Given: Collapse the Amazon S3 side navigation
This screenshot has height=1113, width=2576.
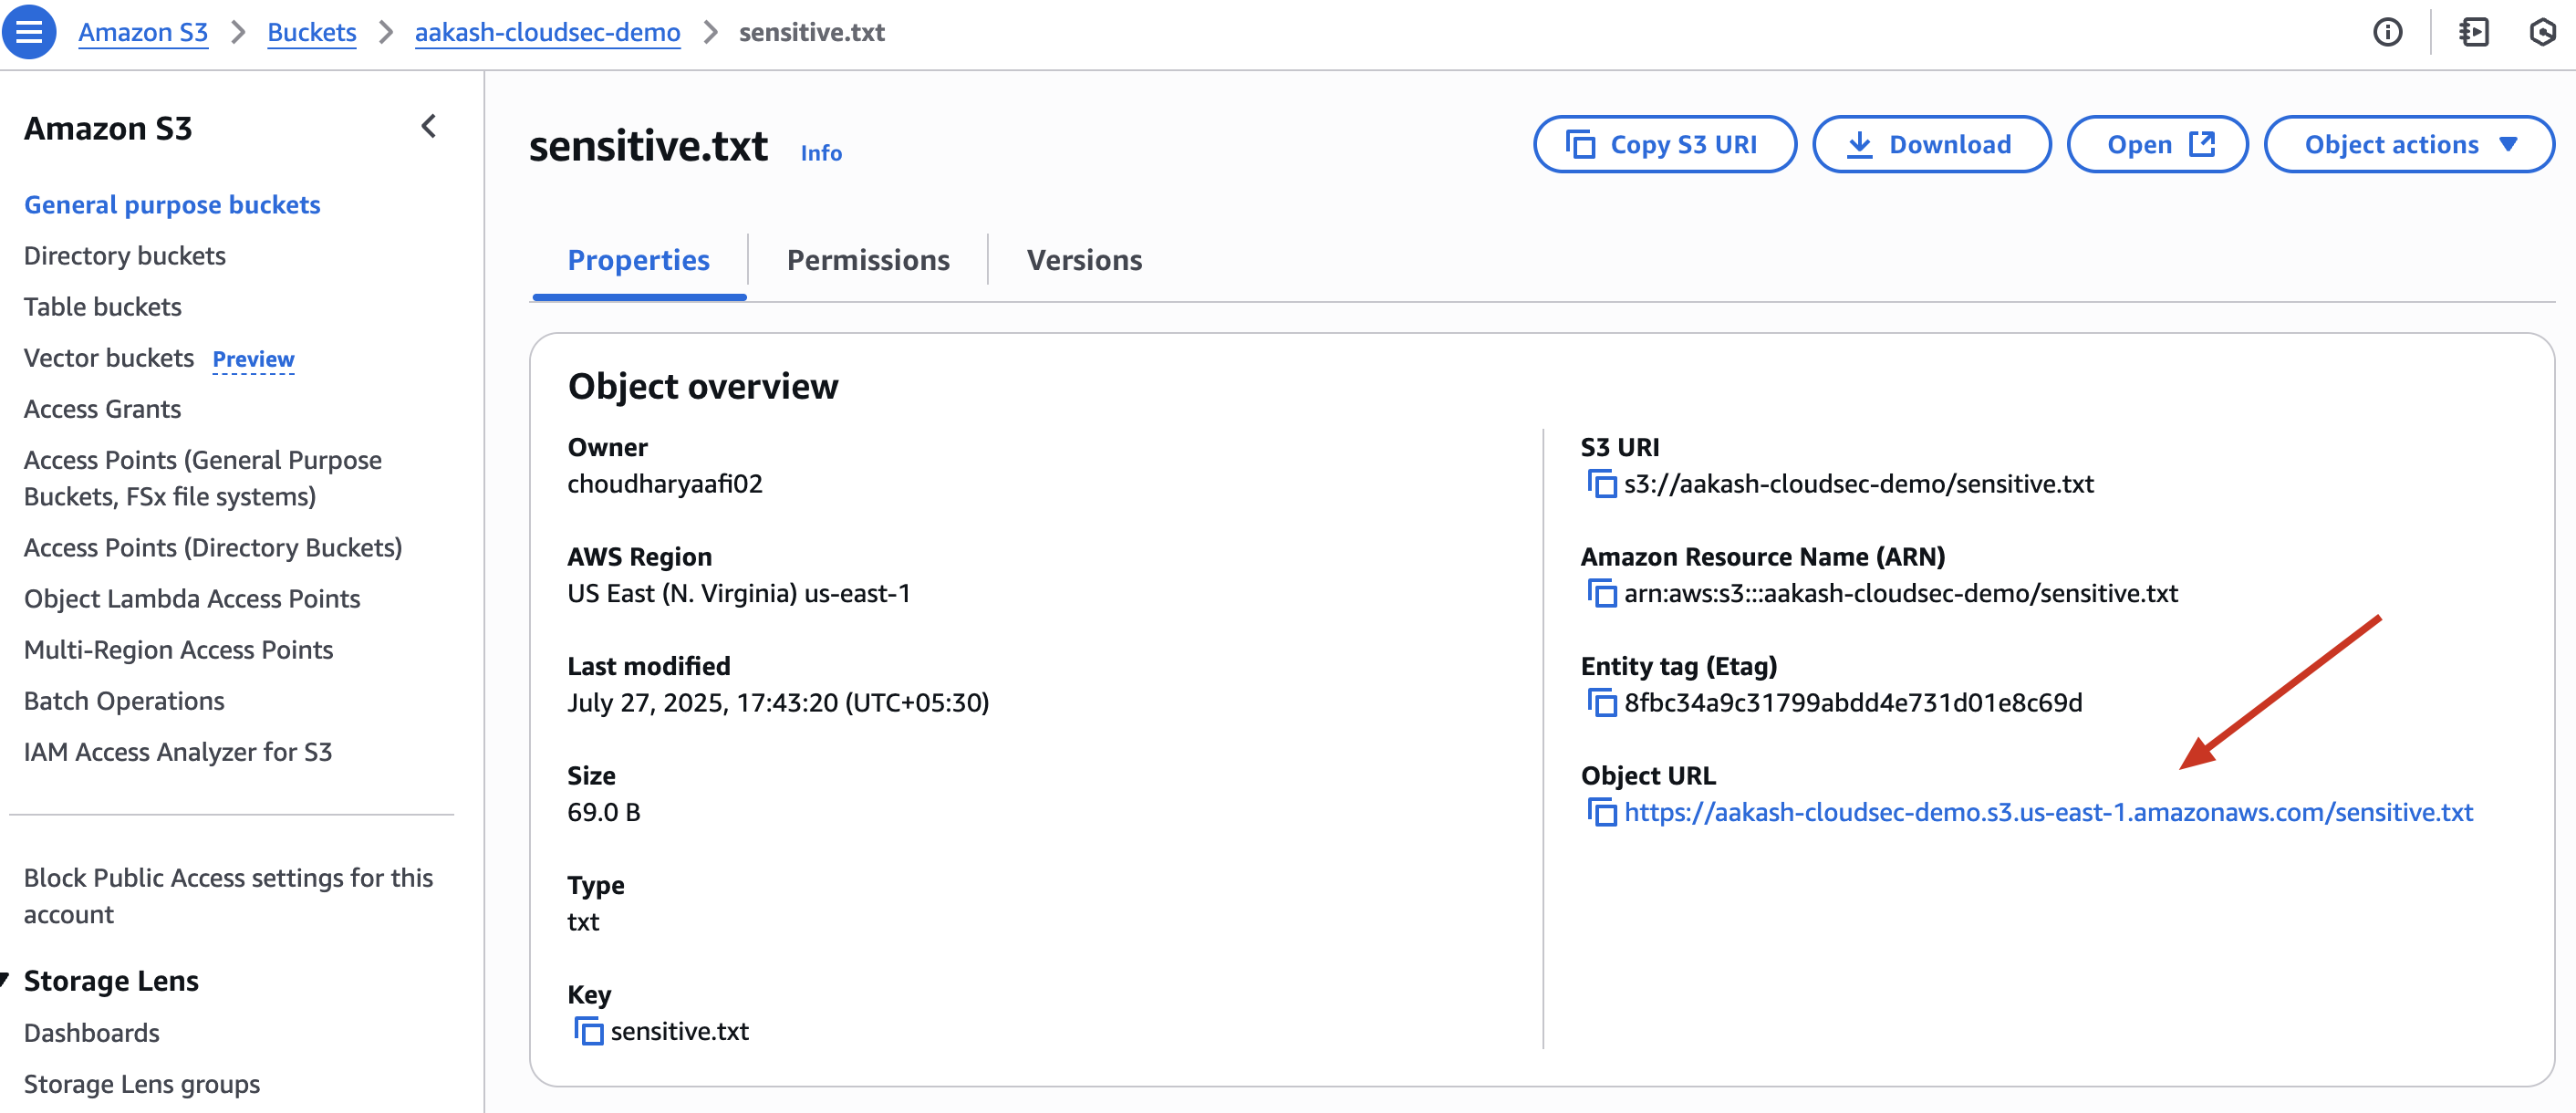Looking at the screenshot, I should pos(429,127).
